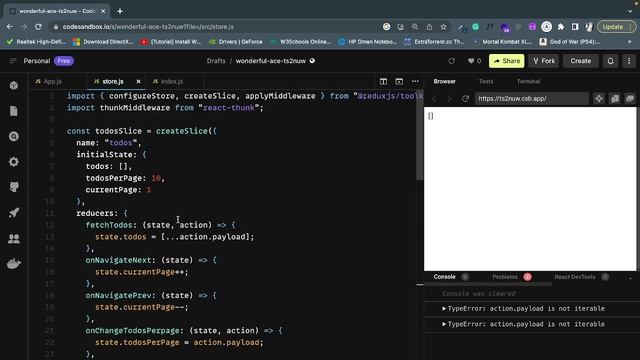Bookmark this page with the star icon
The image size is (640, 360).
point(443,27)
